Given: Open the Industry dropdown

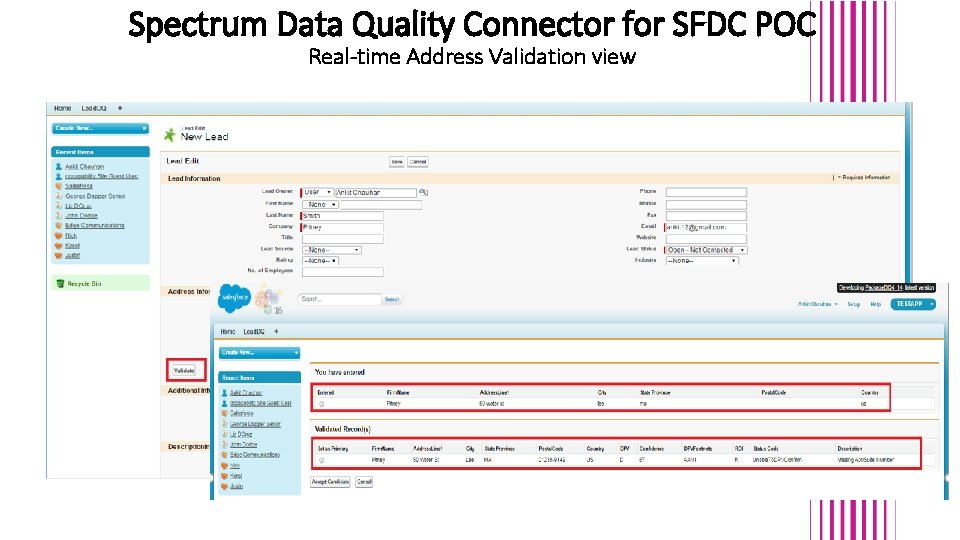Looking at the screenshot, I should coord(702,261).
